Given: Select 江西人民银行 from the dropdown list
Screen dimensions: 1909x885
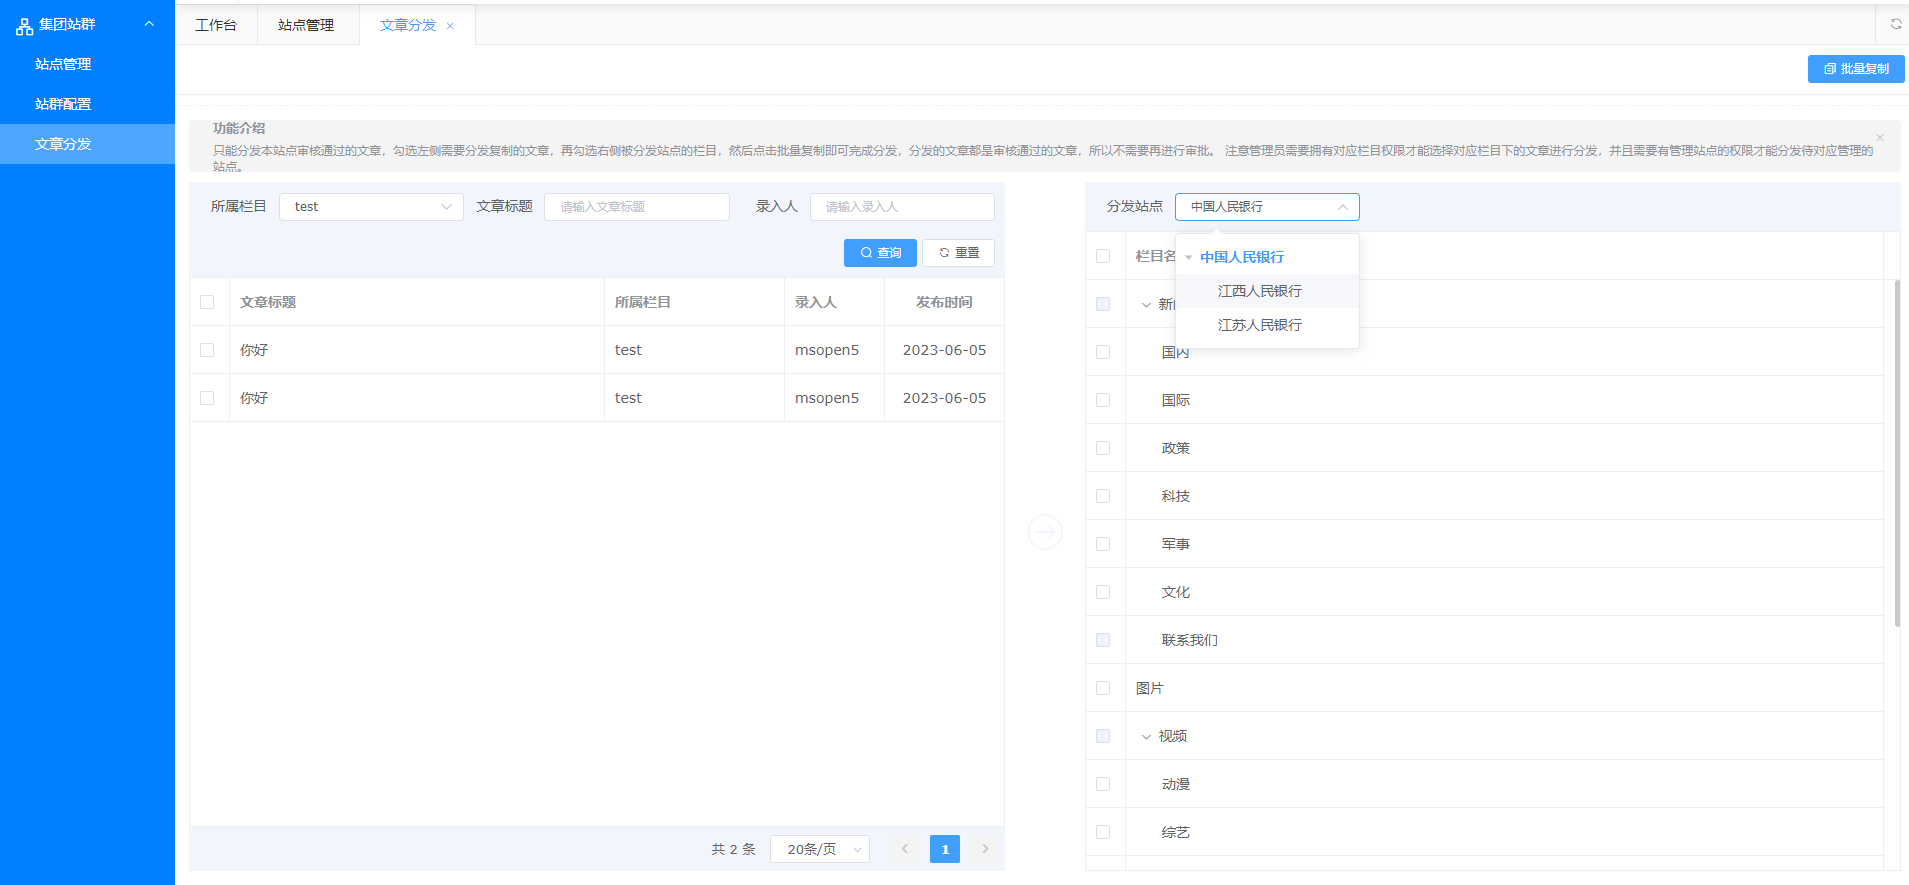Looking at the screenshot, I should [1259, 291].
